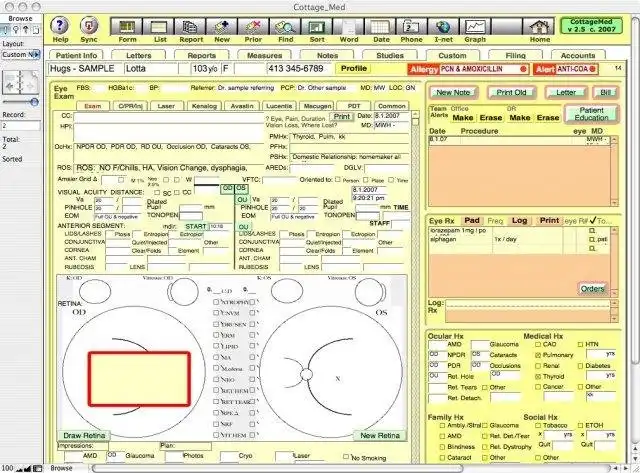Viewport: 640px width, 473px height.
Task: Click the CC input field
Action: click(x=169, y=117)
